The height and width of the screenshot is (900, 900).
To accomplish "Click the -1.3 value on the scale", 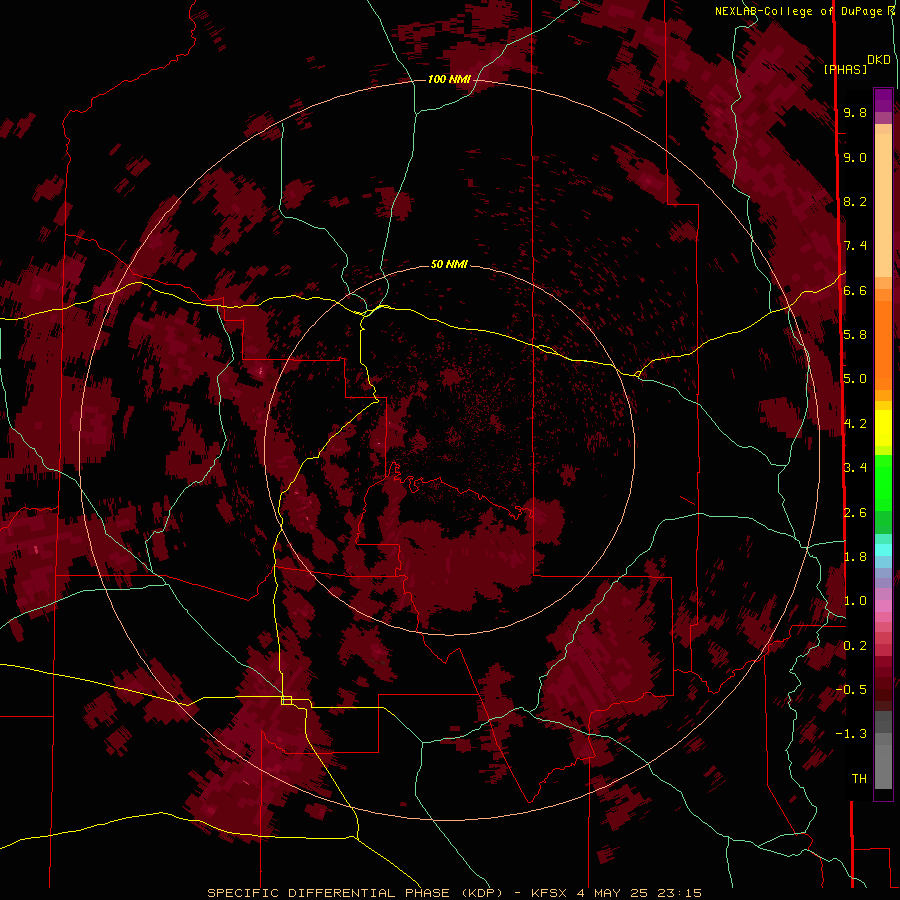I will click(851, 734).
